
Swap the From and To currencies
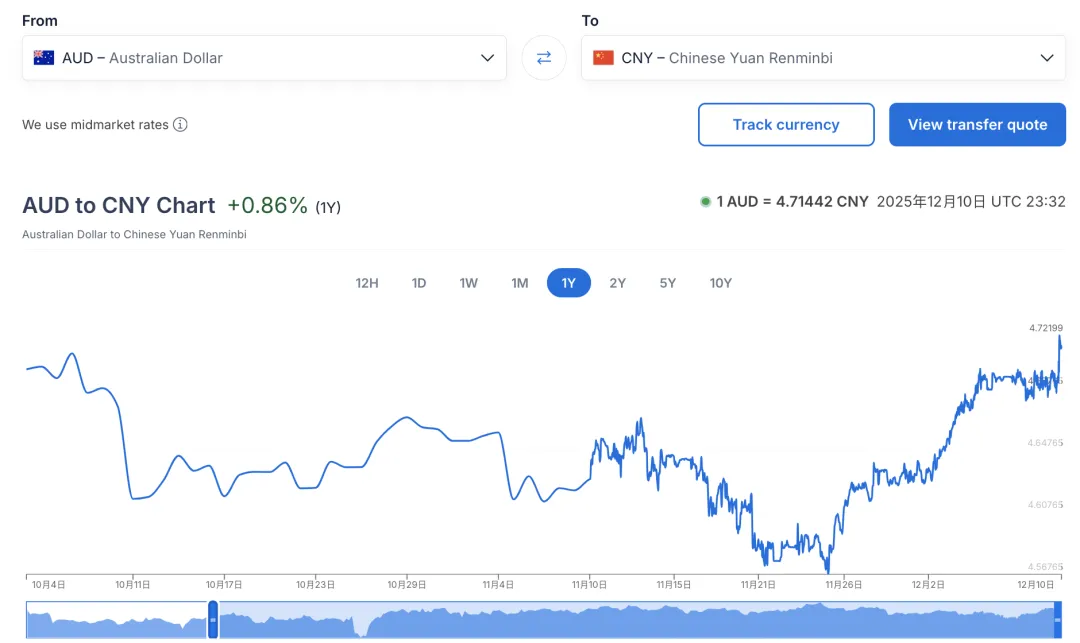pyautogui.click(x=544, y=58)
